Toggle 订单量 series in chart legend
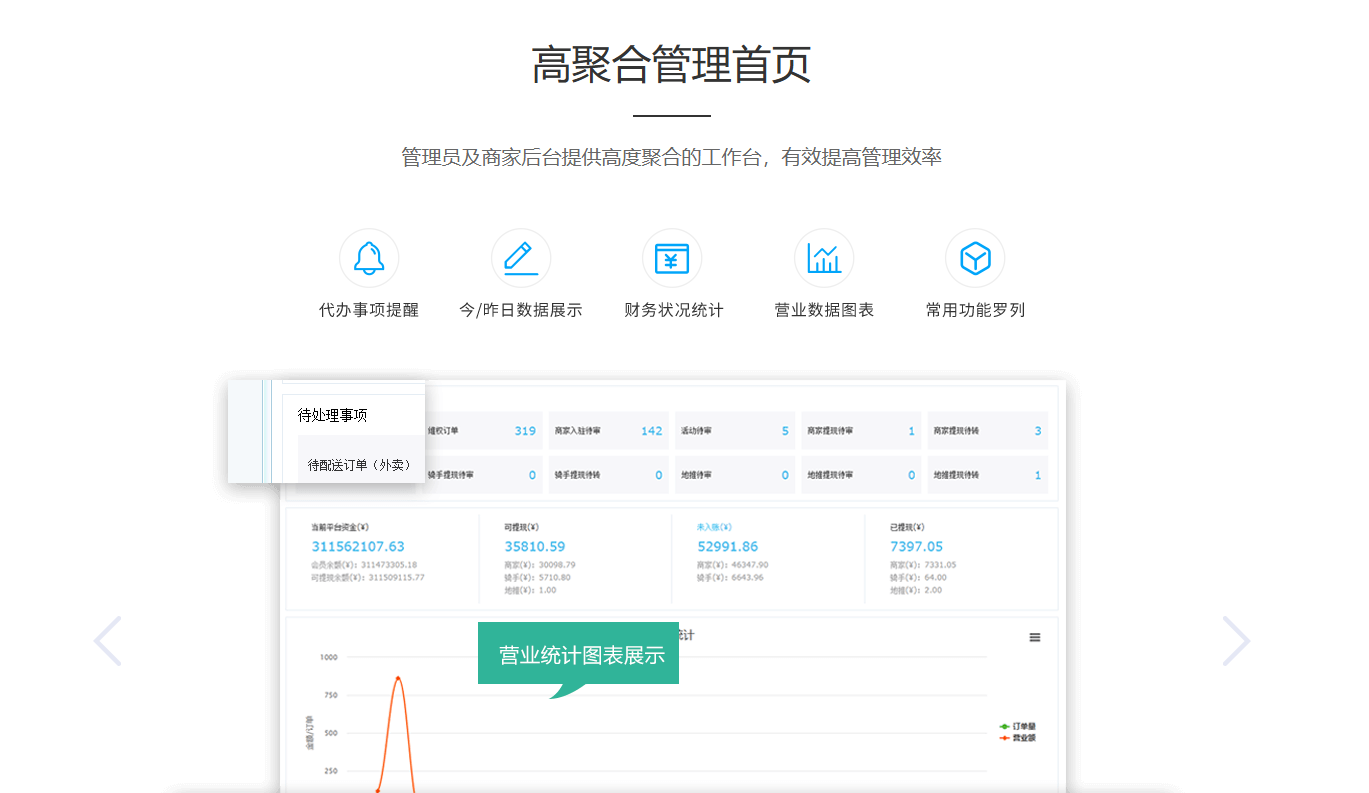 coord(1018,726)
